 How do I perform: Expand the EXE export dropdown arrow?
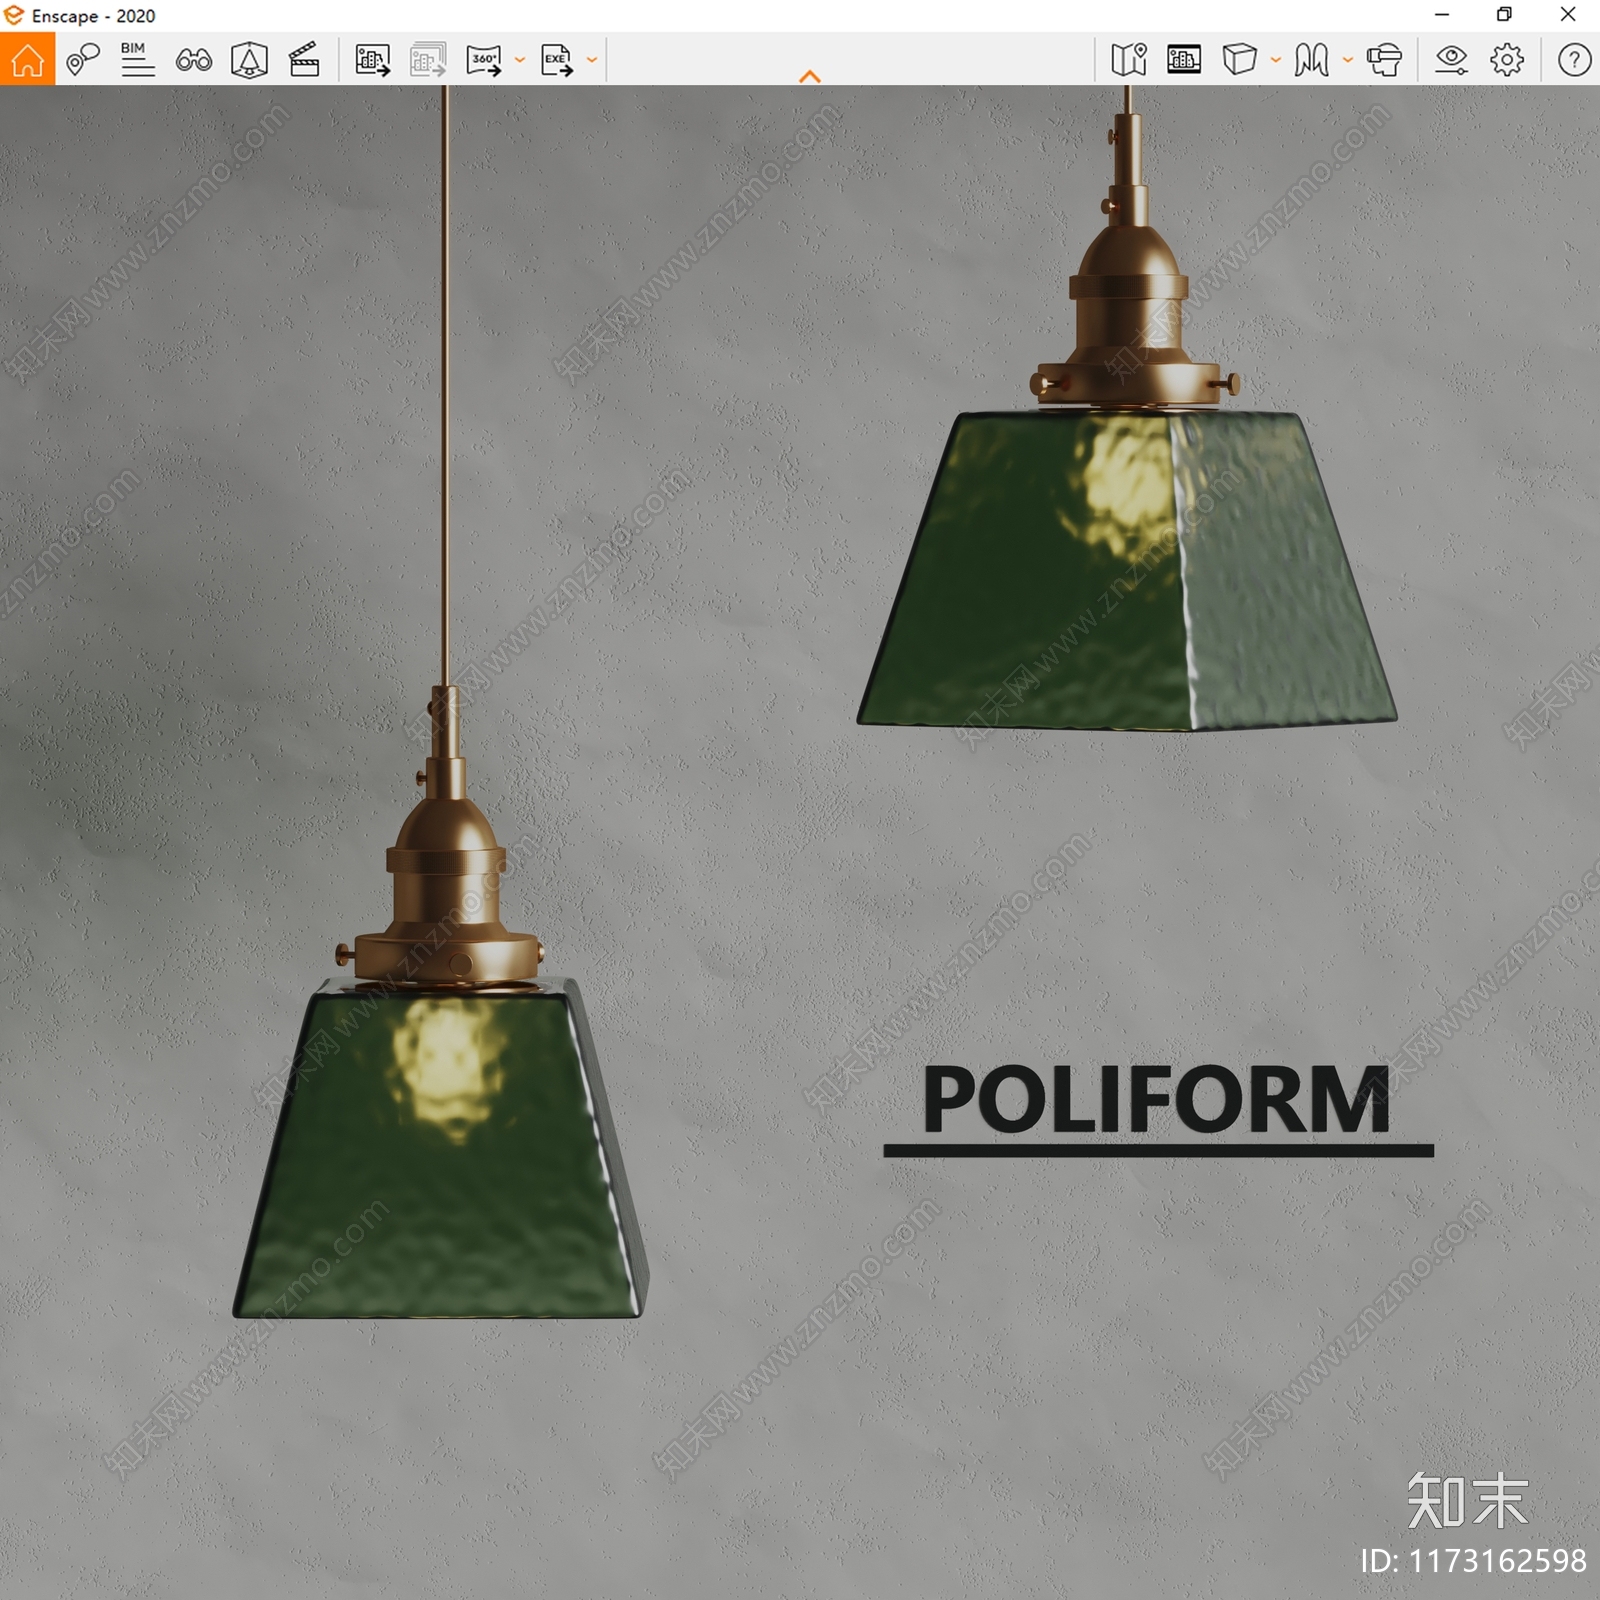592,60
